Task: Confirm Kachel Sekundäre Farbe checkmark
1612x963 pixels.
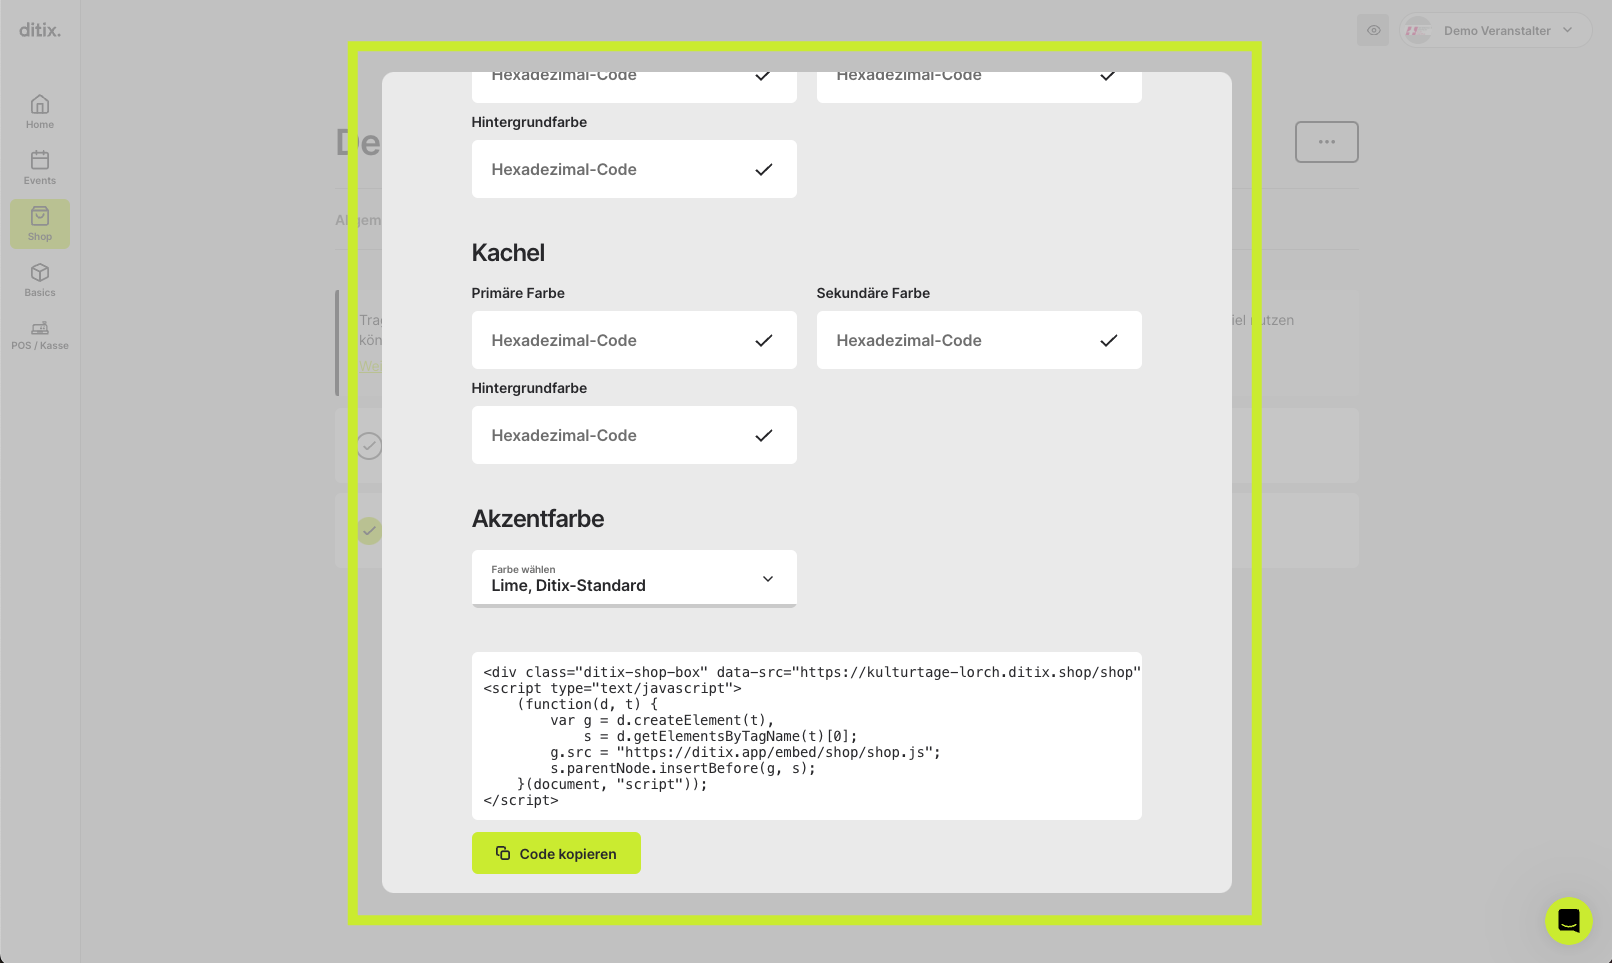Action: pyautogui.click(x=1109, y=340)
